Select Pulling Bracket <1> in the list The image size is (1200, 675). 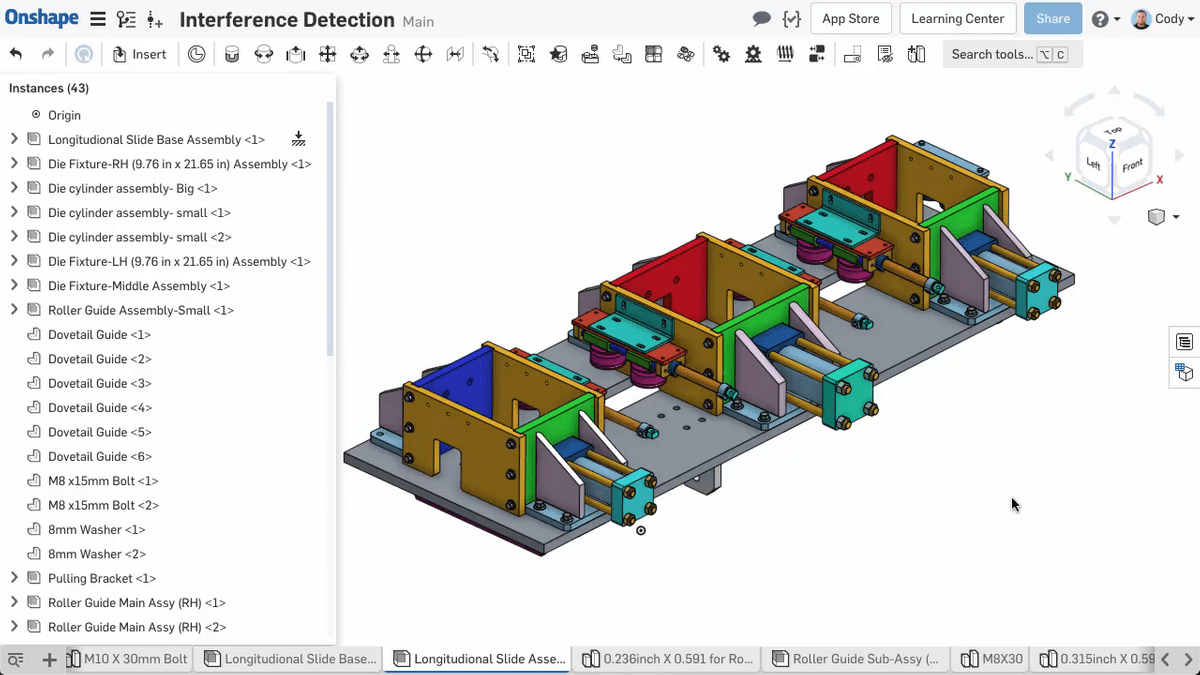coord(102,578)
